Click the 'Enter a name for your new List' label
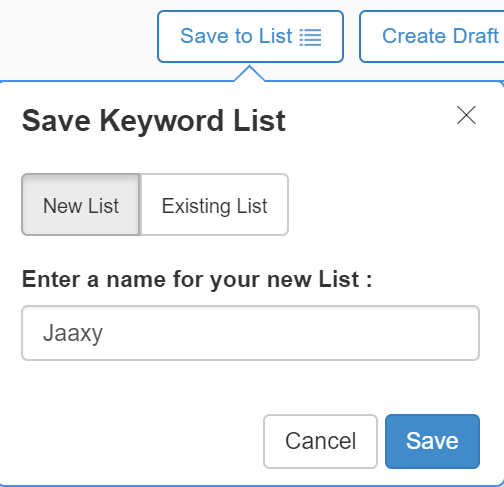The height and width of the screenshot is (487, 504). [x=197, y=279]
